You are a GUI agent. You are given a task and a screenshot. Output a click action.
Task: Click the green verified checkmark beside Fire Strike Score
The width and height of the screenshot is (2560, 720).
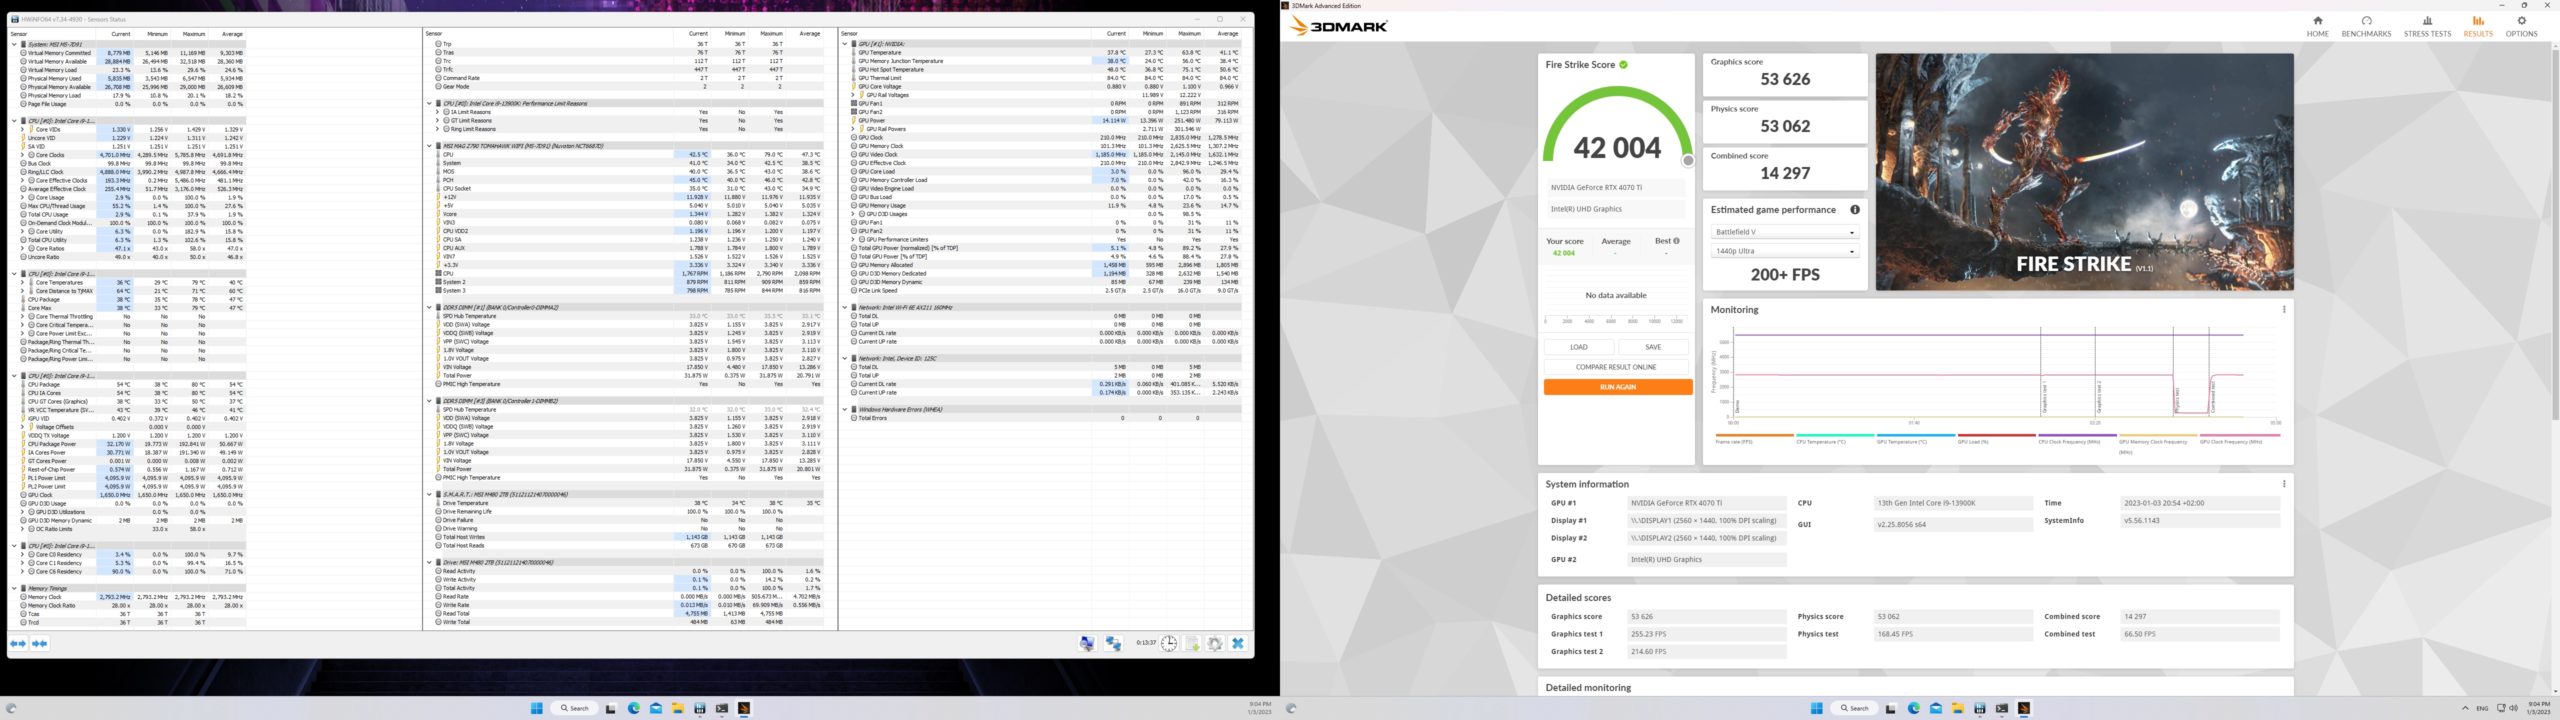tap(1623, 65)
